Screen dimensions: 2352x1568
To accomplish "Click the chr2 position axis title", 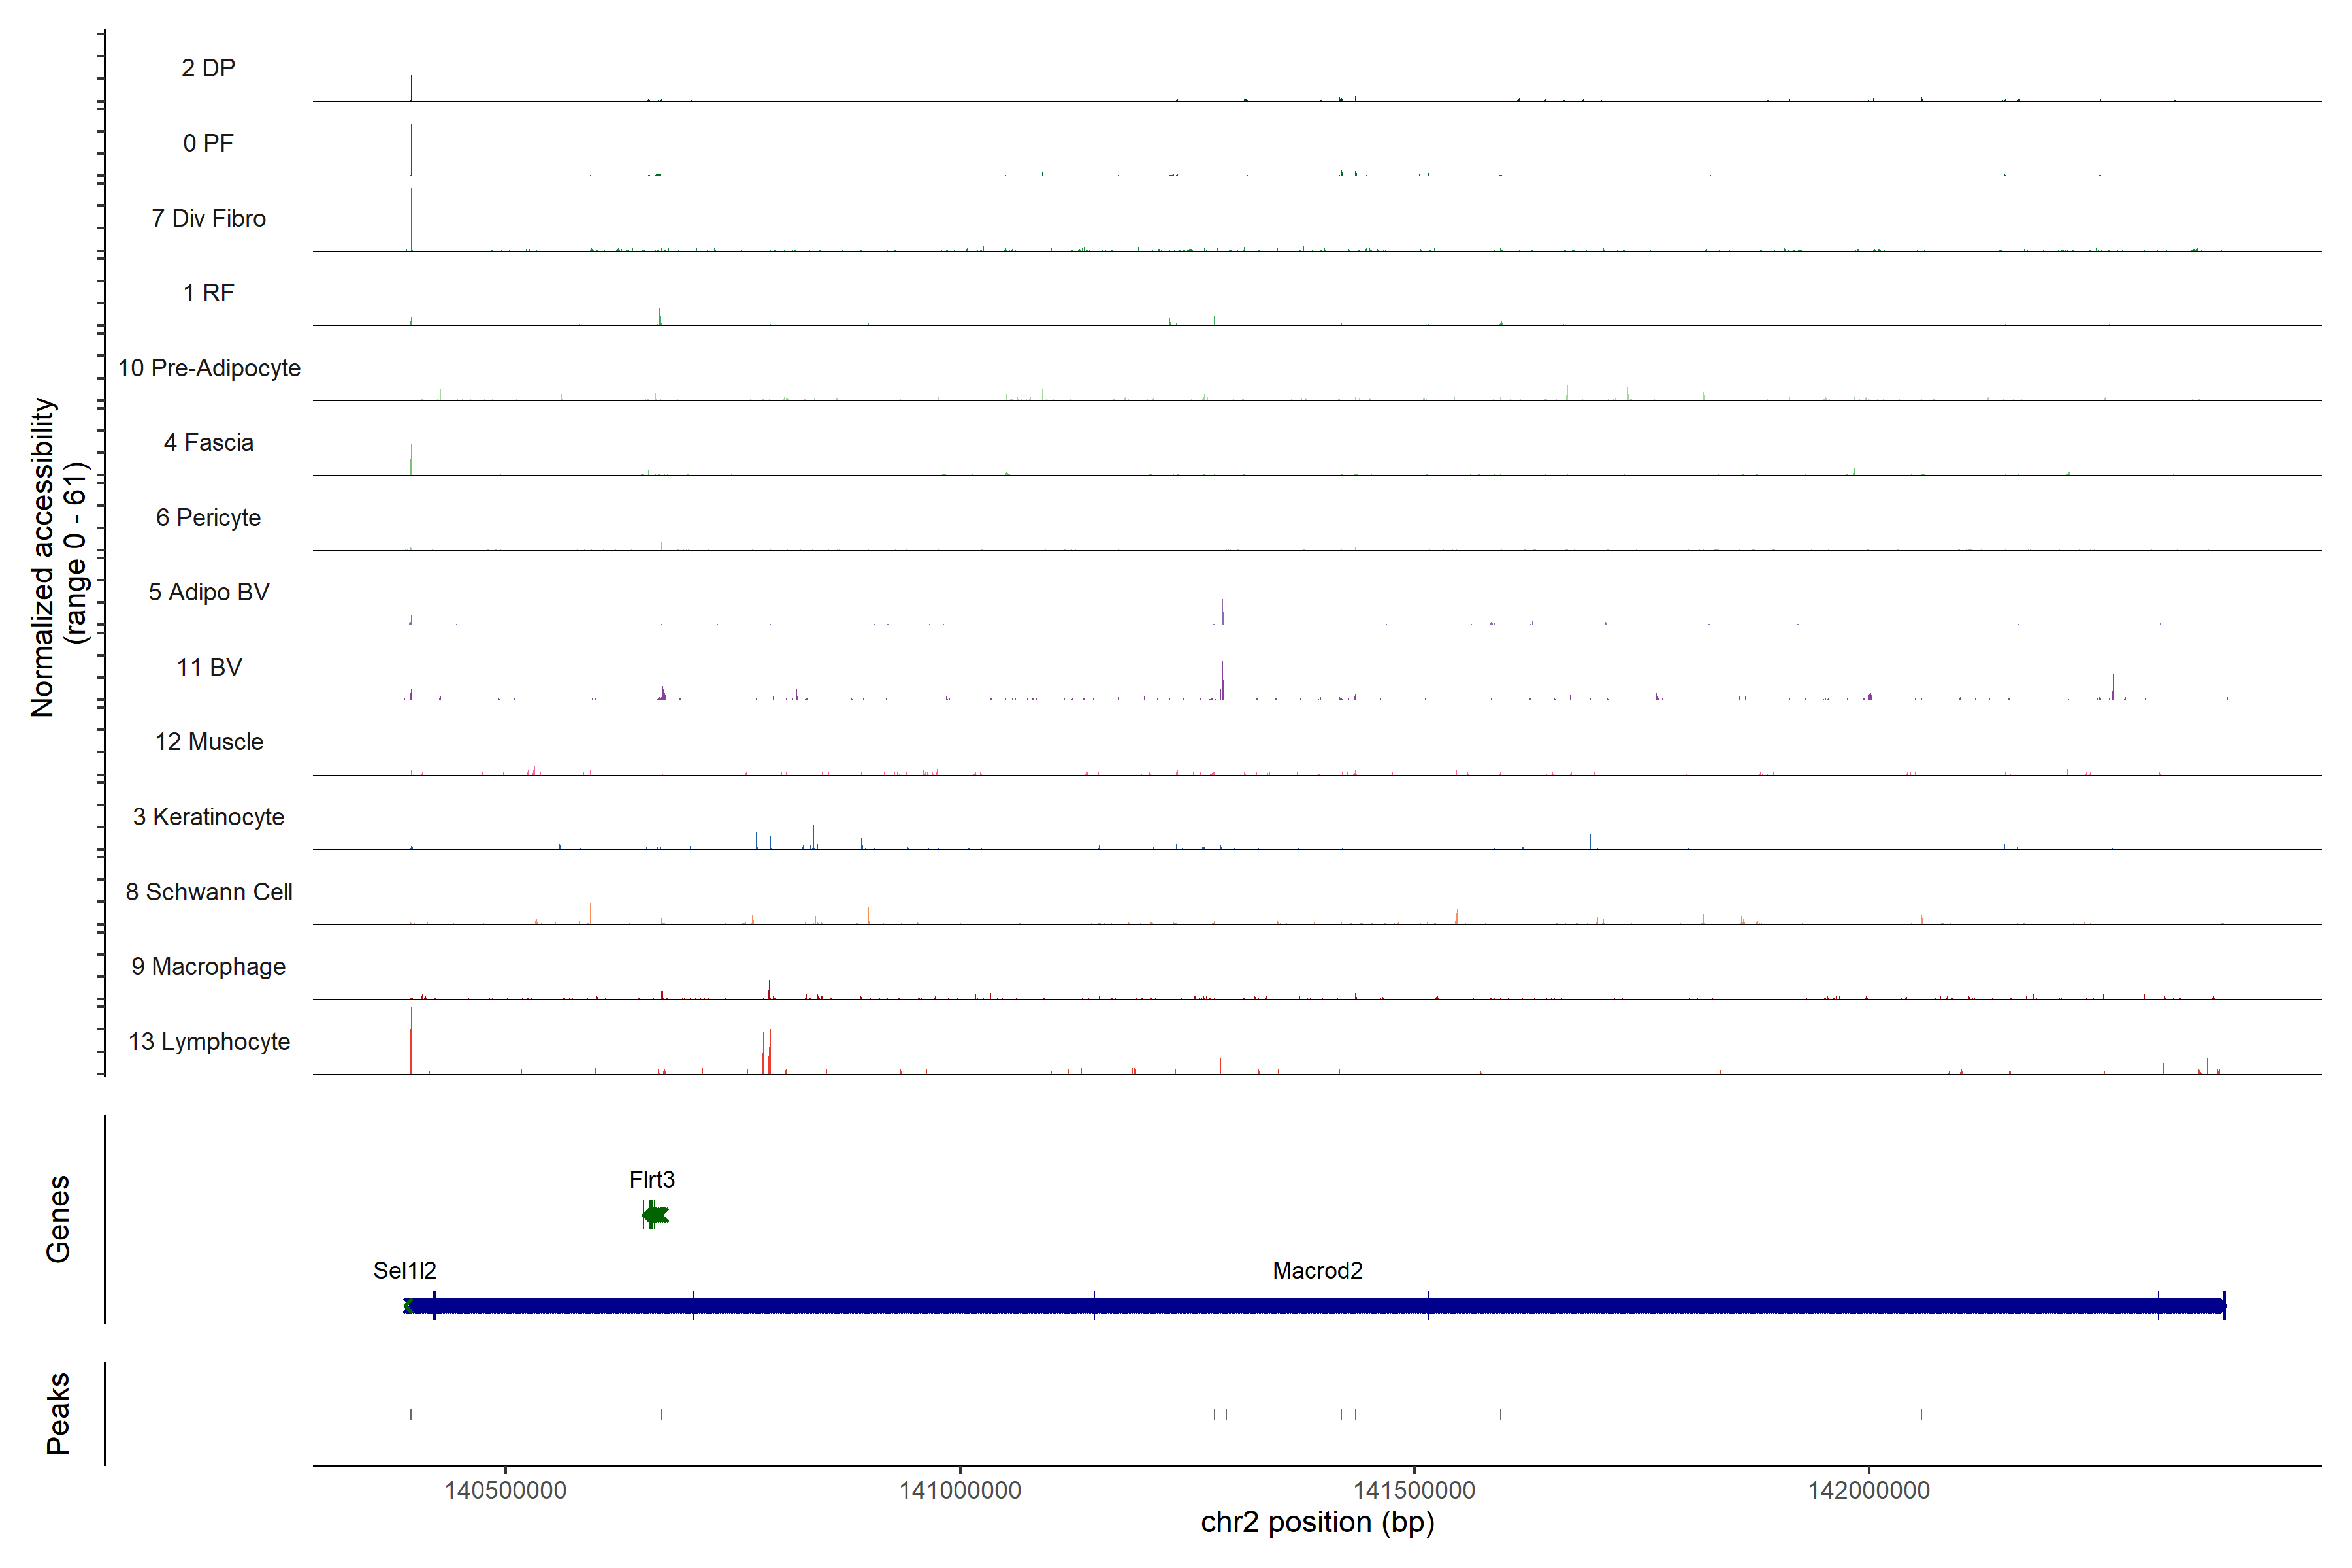I will pyautogui.click(x=1317, y=1522).
